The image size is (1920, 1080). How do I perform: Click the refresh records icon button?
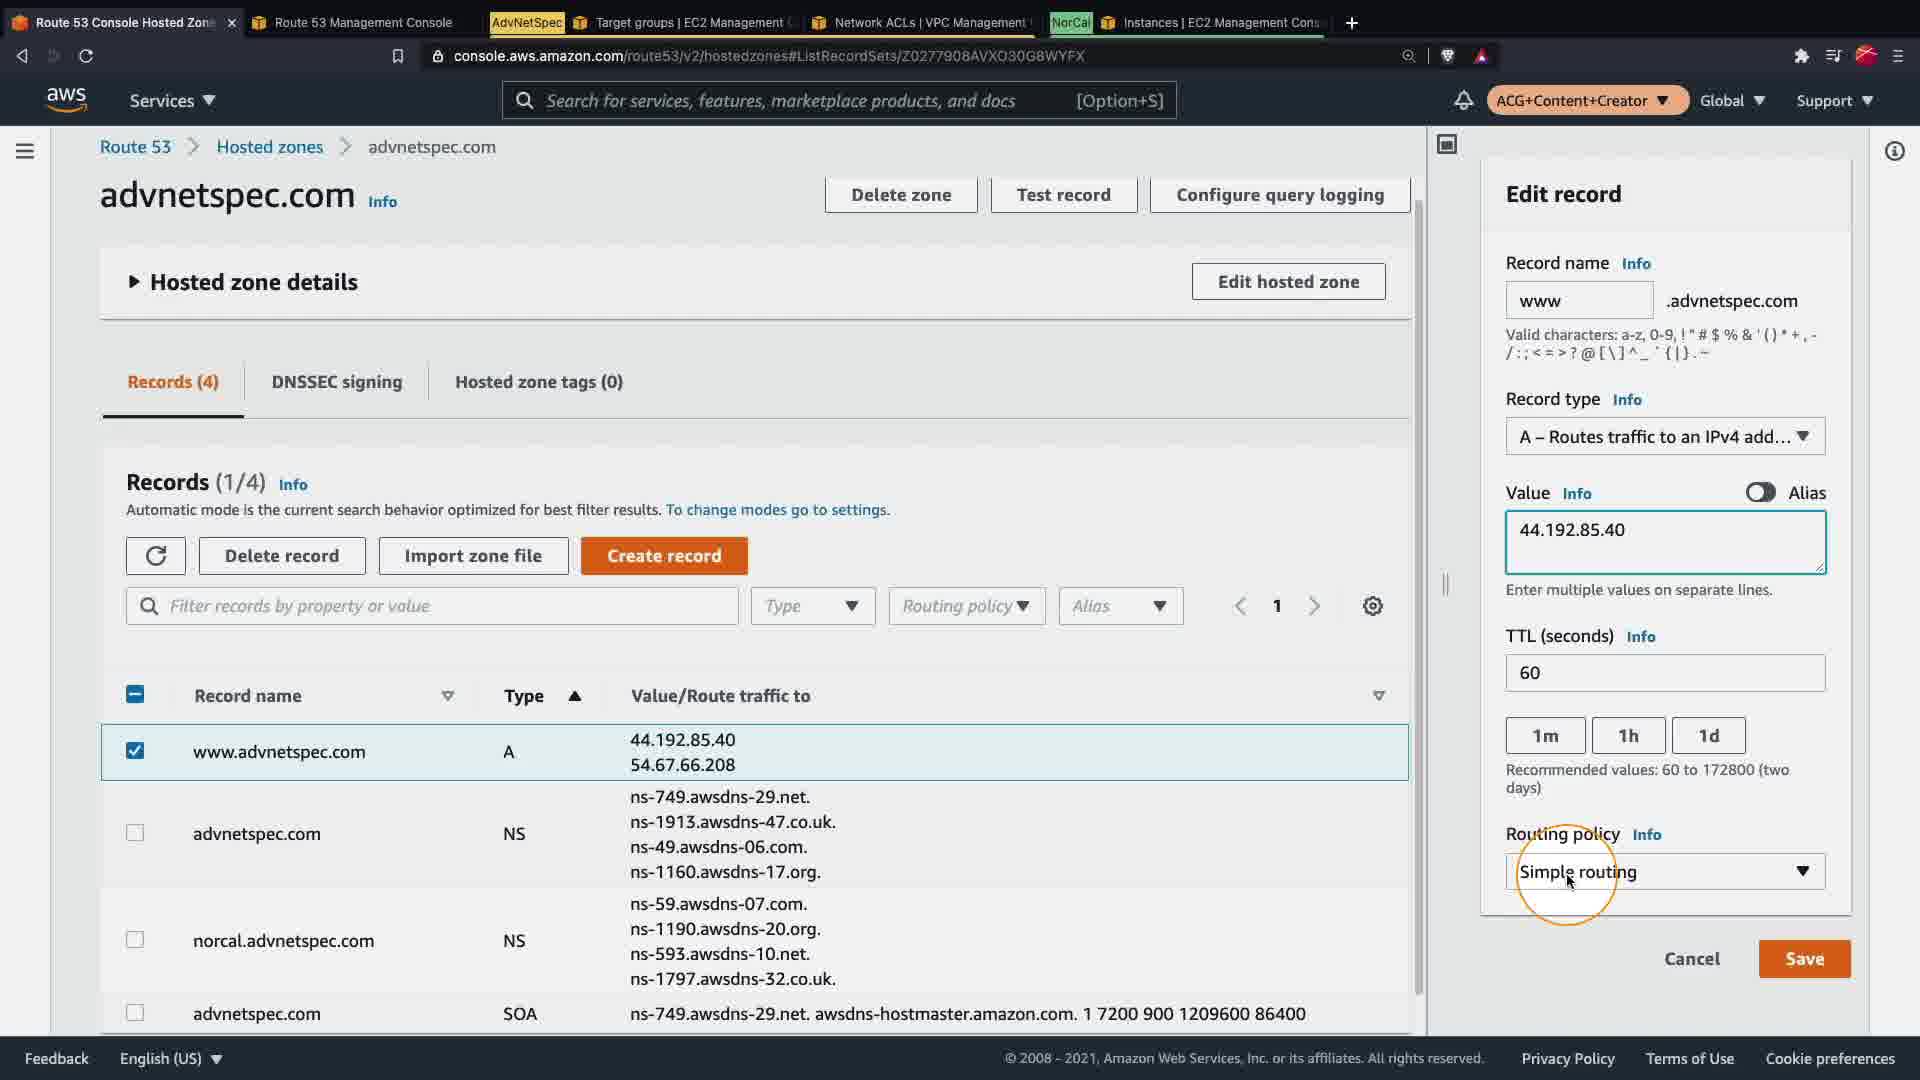point(155,556)
